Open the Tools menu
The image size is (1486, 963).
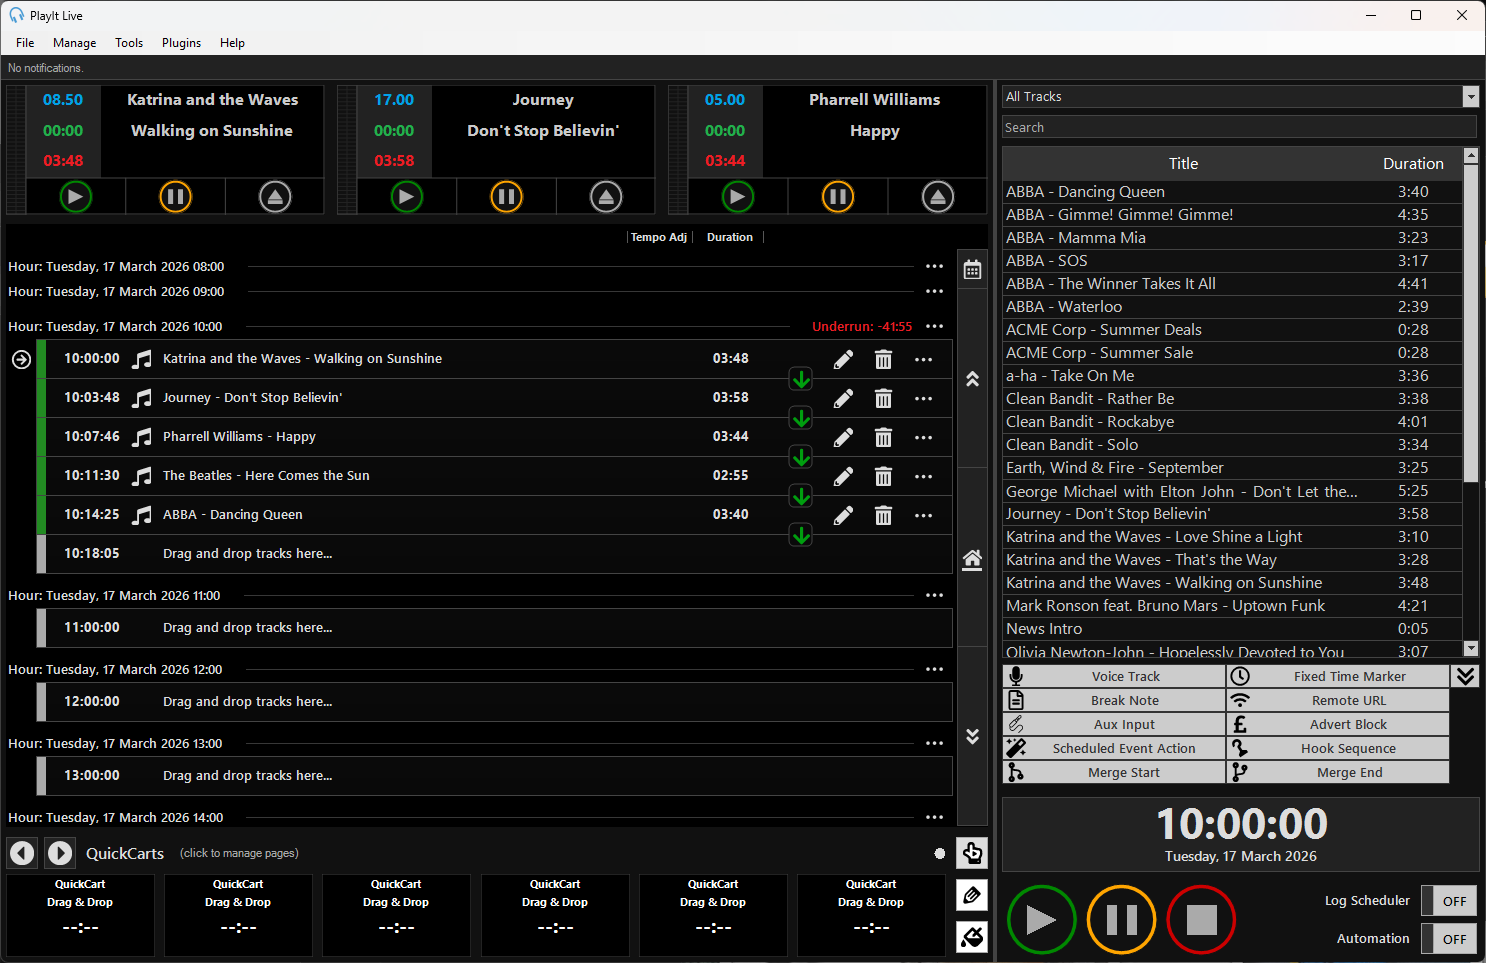click(x=129, y=43)
